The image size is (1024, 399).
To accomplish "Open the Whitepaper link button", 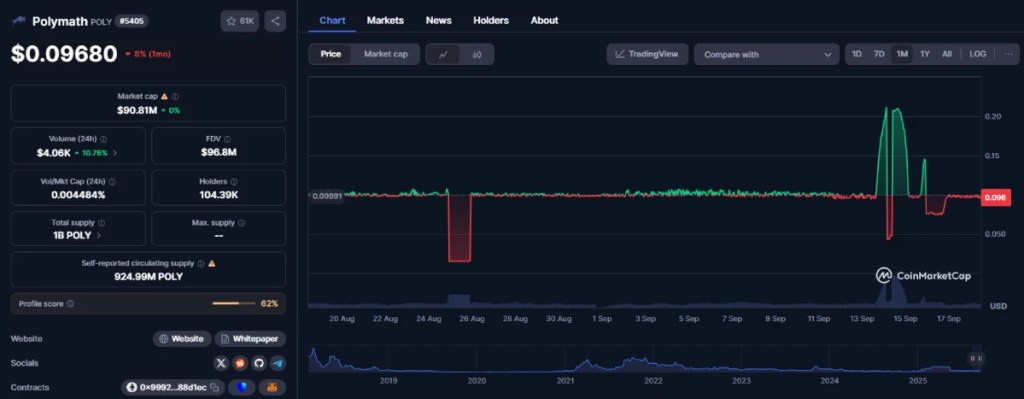I will (250, 339).
